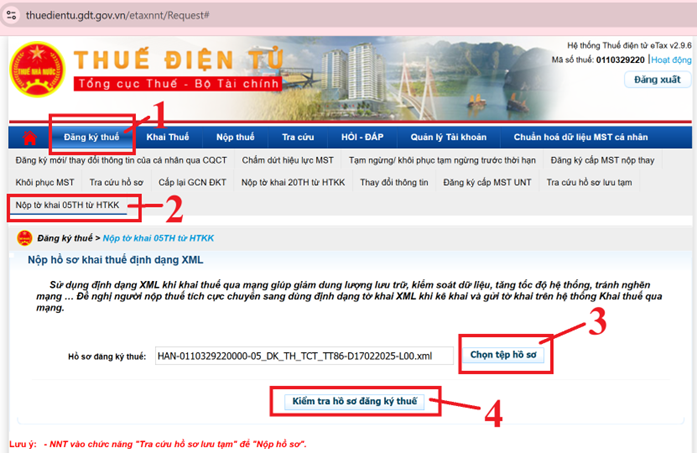Click breadcrumb link Nộp tờ khai 05TH từ HTKK
697x453 pixels.
158,238
